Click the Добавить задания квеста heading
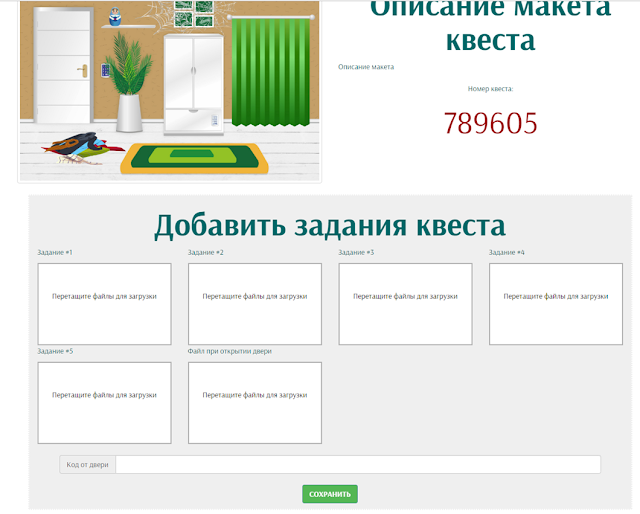 pyautogui.click(x=330, y=225)
